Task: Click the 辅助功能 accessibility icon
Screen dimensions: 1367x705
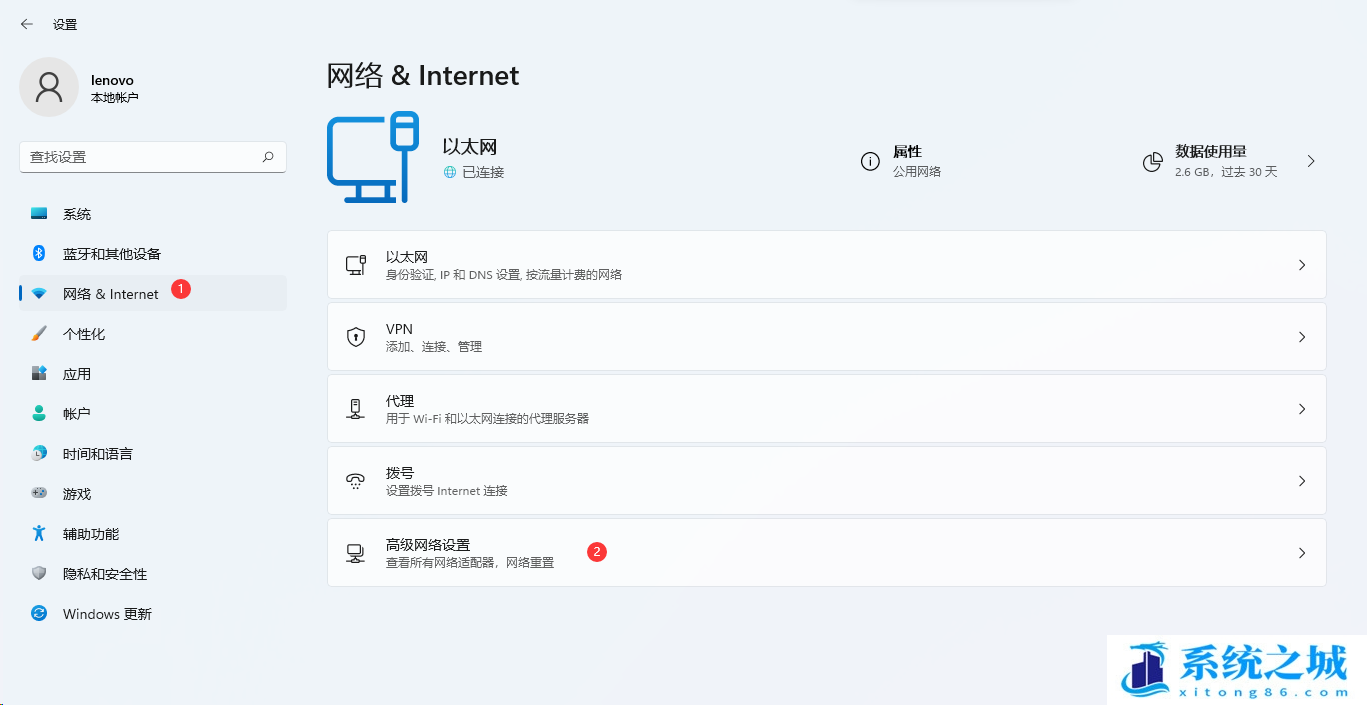Action: click(x=39, y=534)
